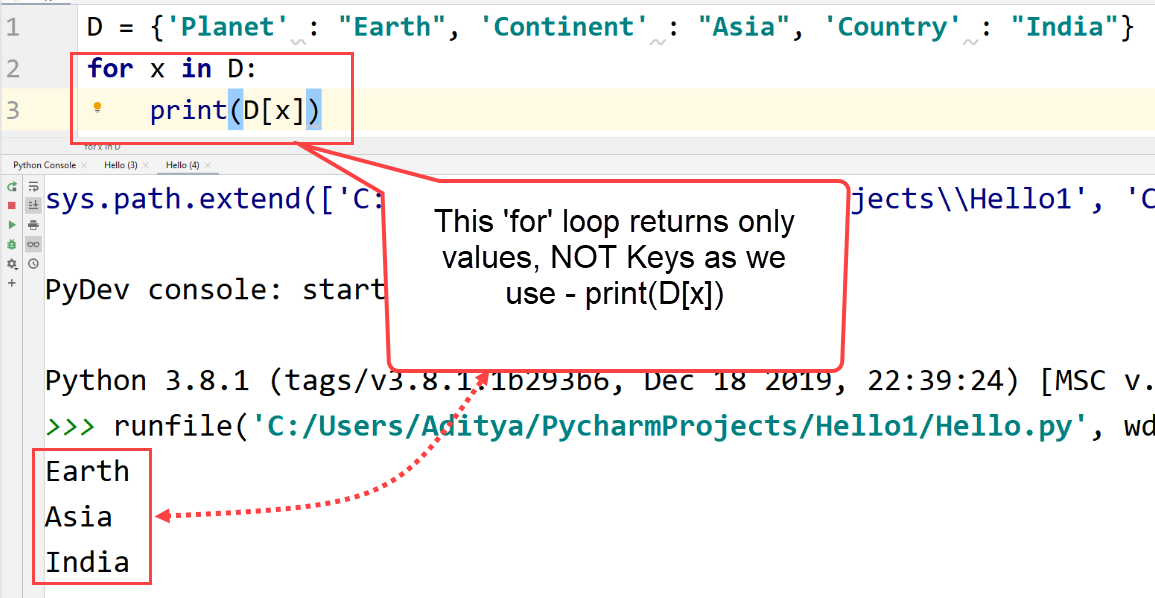Click the 'for x in D' breadcrumb

pyautogui.click(x=102, y=147)
